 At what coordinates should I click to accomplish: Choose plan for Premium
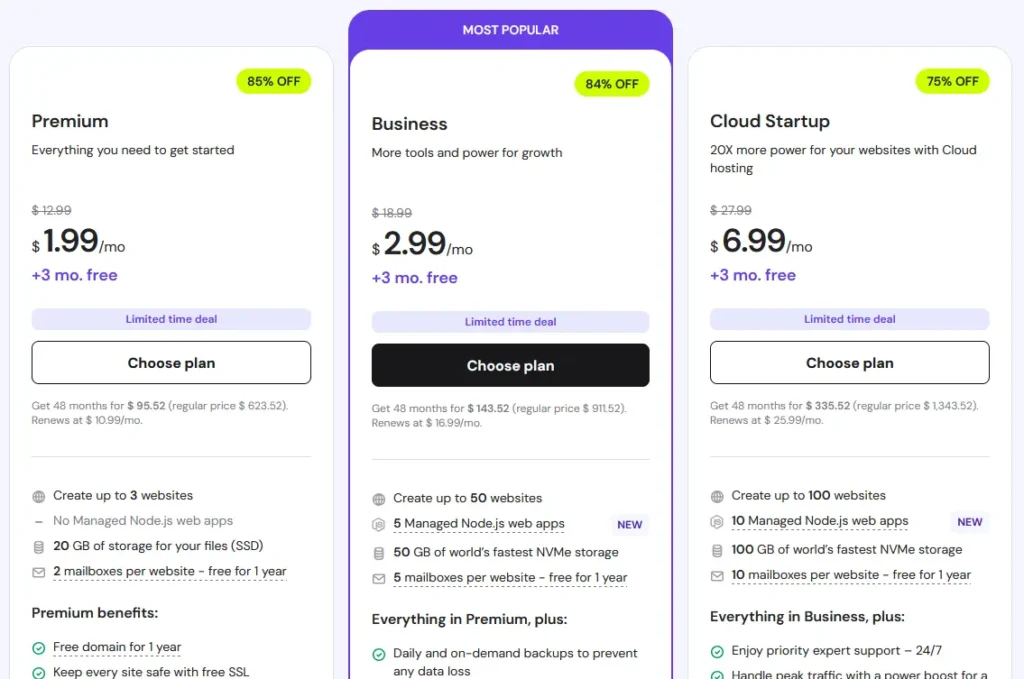point(170,362)
